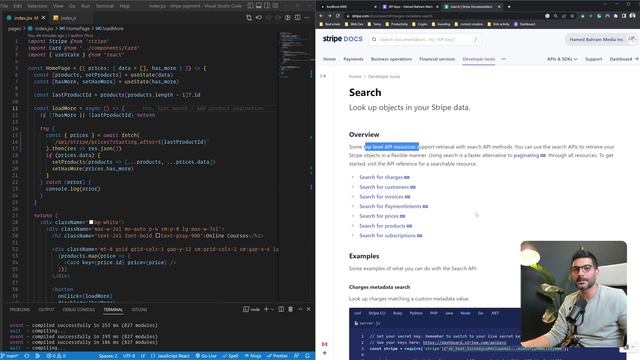
Task: Open the Search for charges link
Action: [x=384, y=177]
